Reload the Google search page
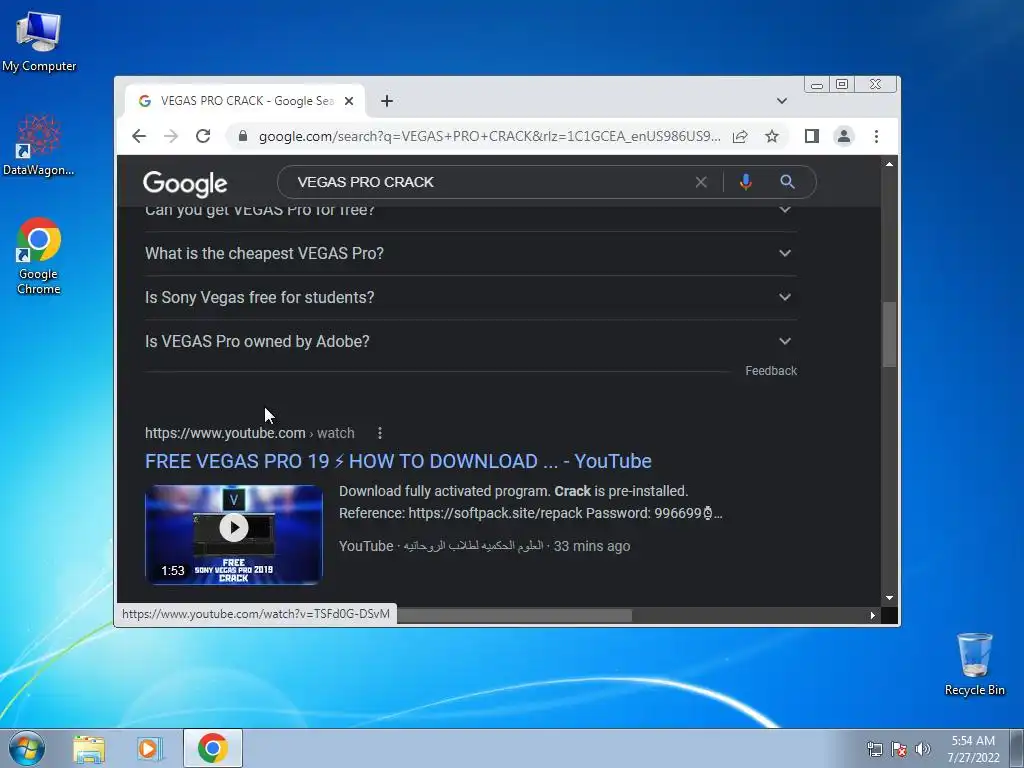1024x768 pixels. coord(203,136)
